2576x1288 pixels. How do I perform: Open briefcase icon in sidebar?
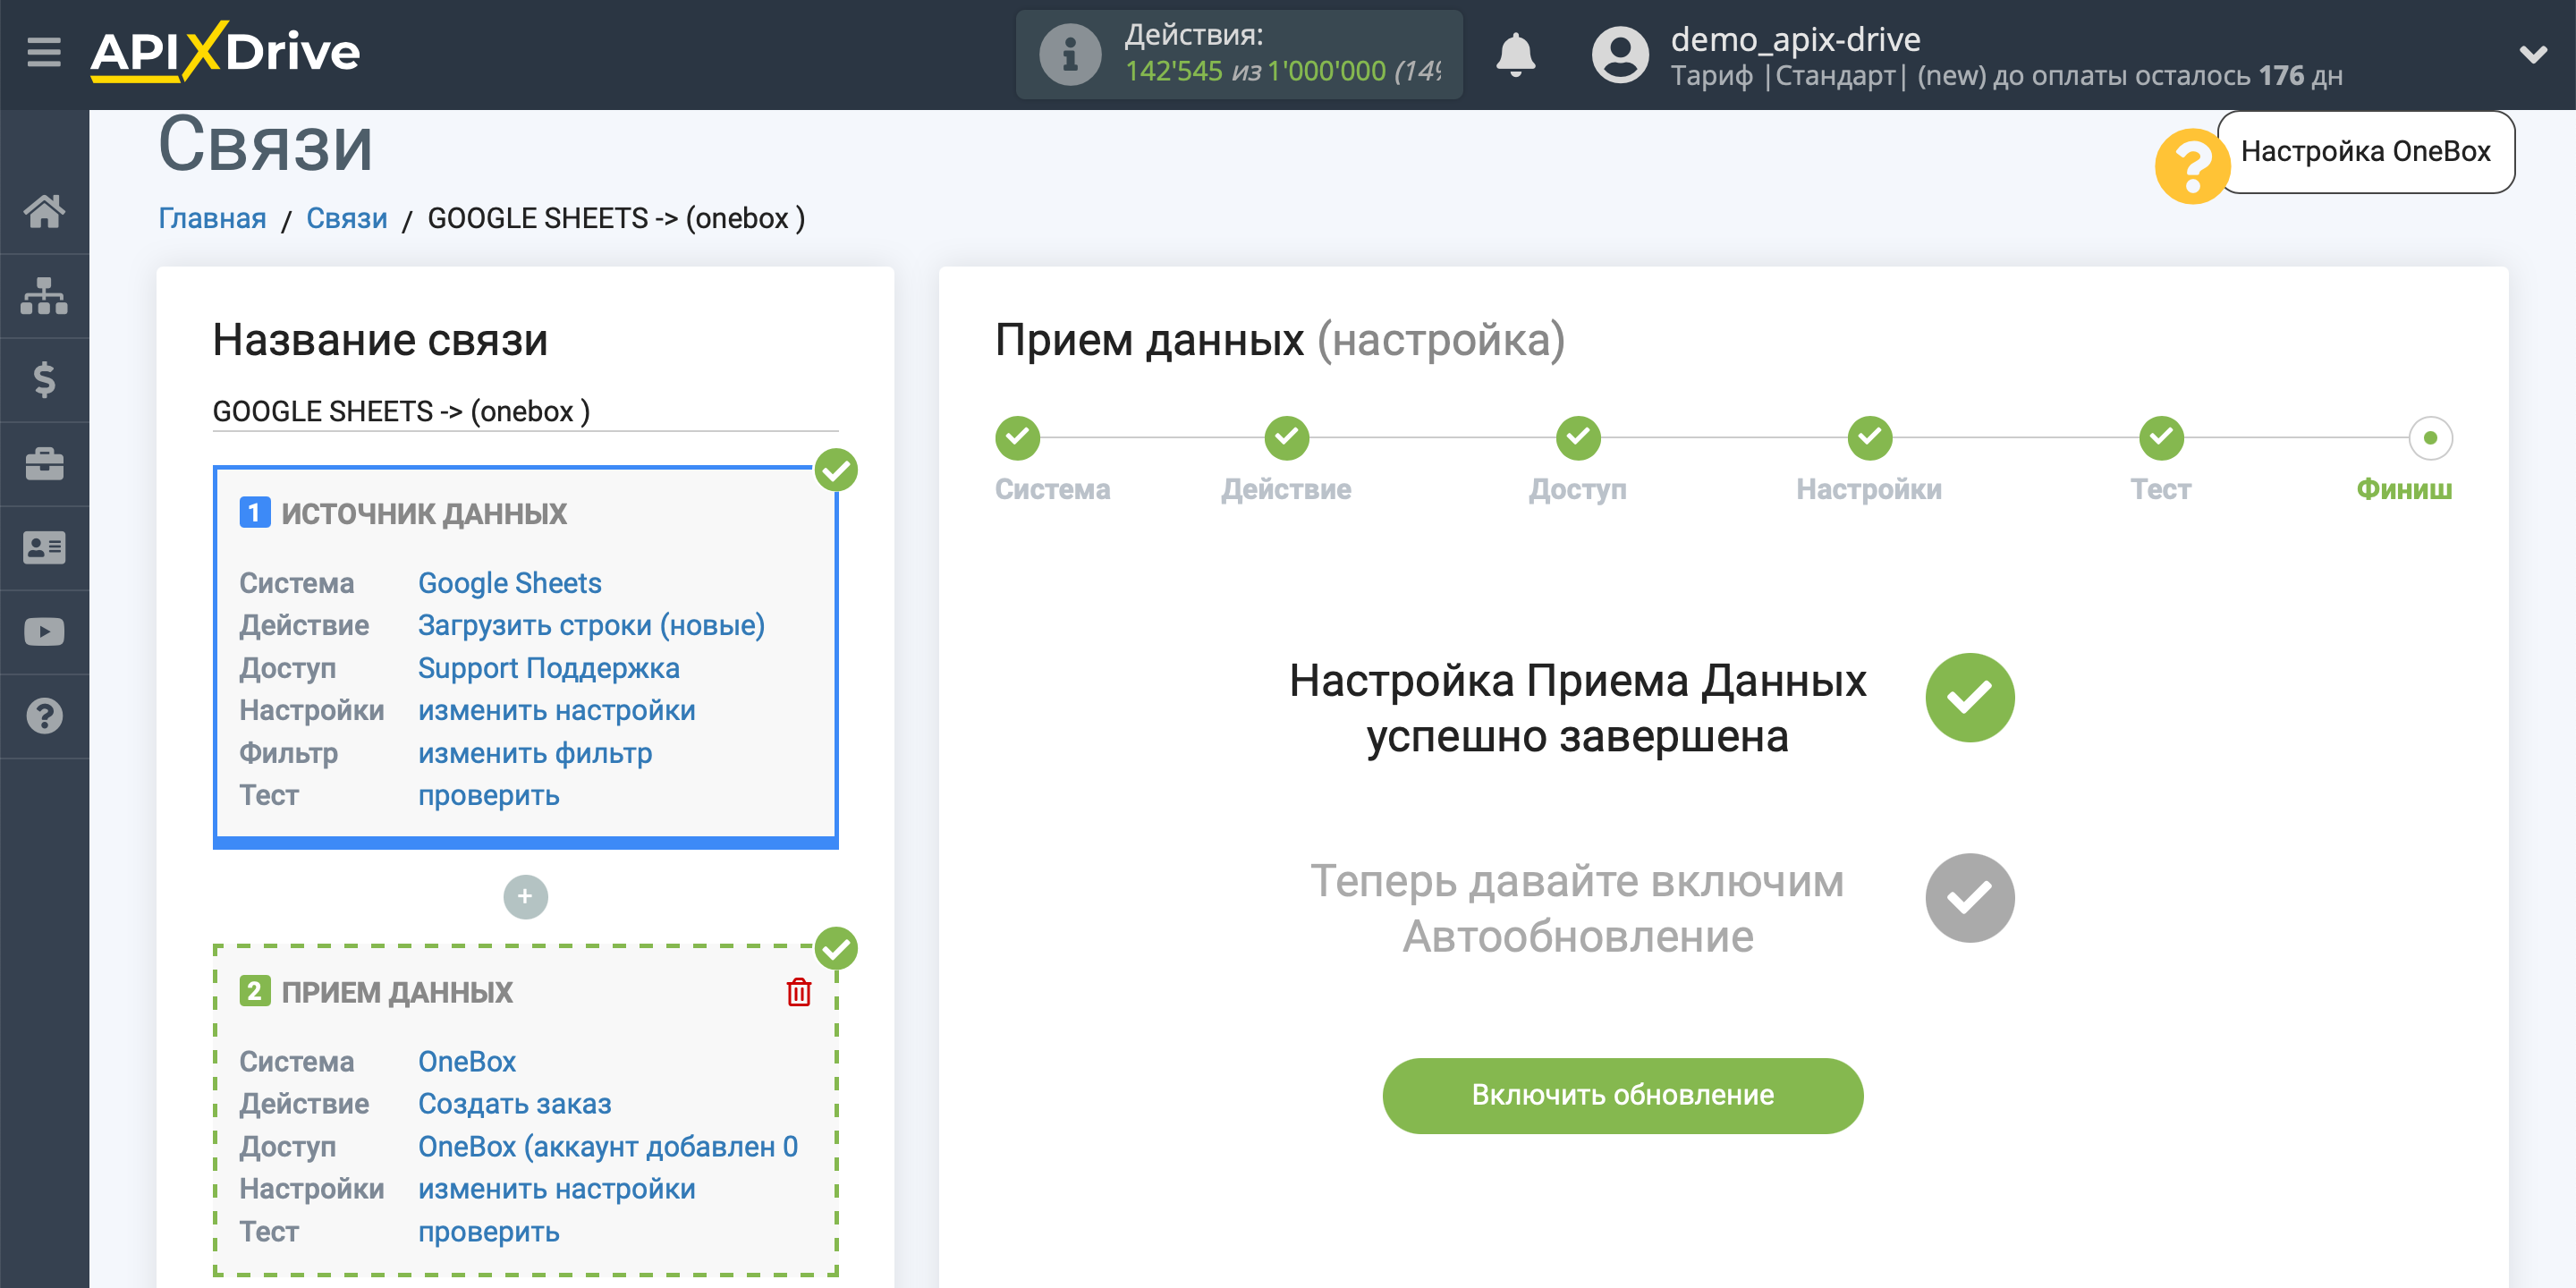[x=44, y=464]
